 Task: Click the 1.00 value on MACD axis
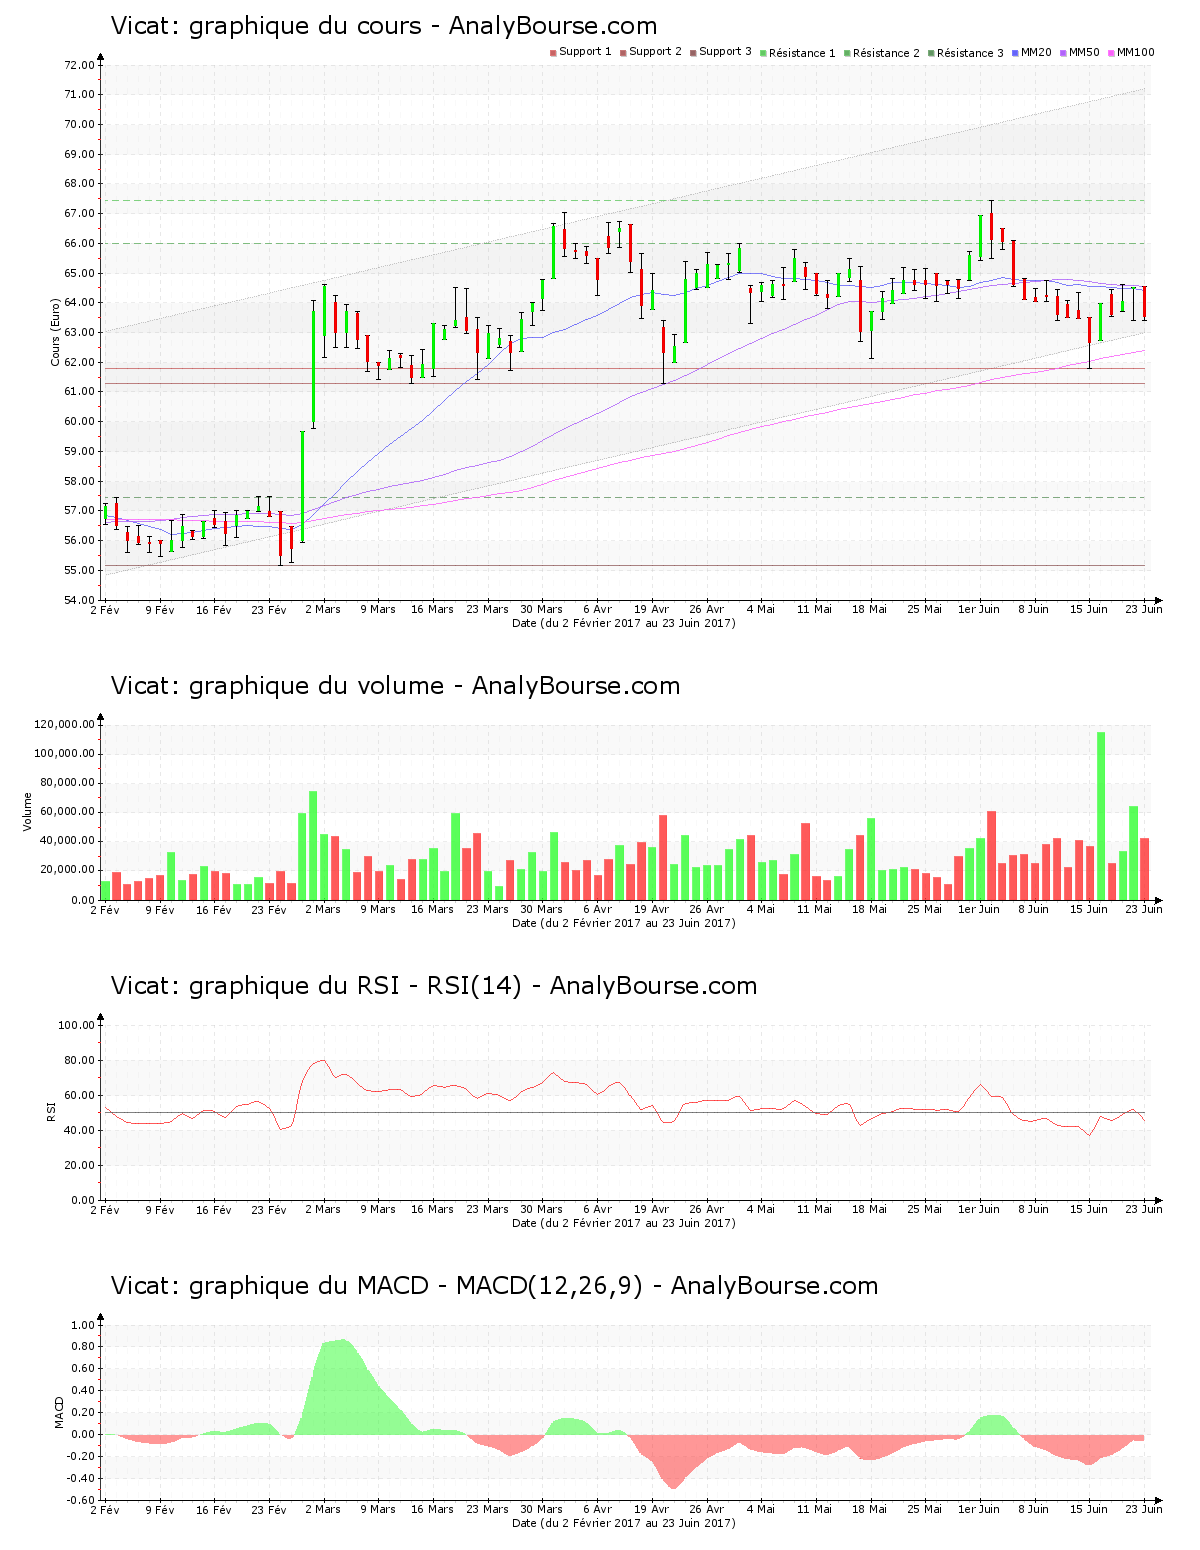click(85, 1325)
